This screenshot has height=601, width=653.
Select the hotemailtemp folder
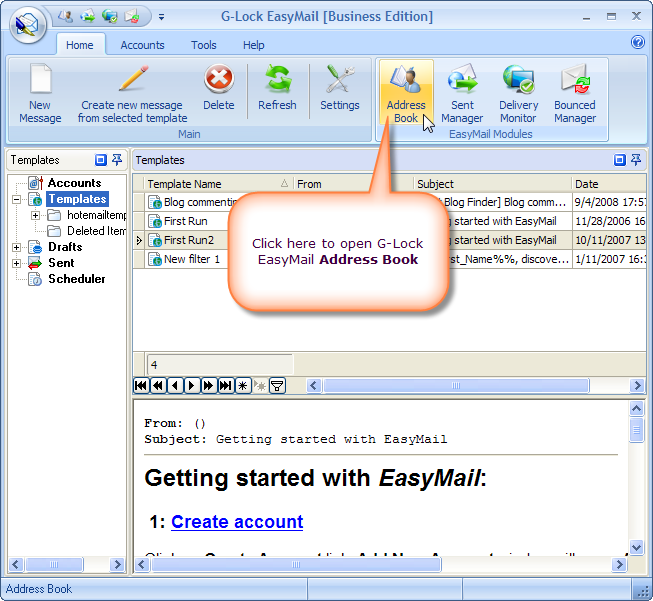pos(97,215)
